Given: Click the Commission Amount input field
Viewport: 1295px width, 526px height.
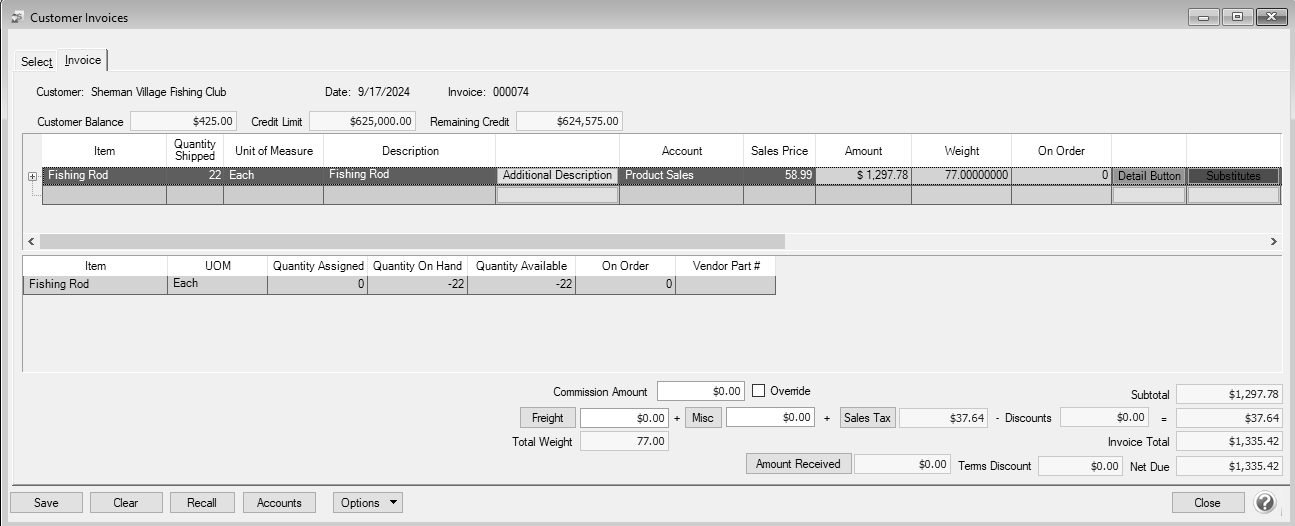Looking at the screenshot, I should pos(701,392).
